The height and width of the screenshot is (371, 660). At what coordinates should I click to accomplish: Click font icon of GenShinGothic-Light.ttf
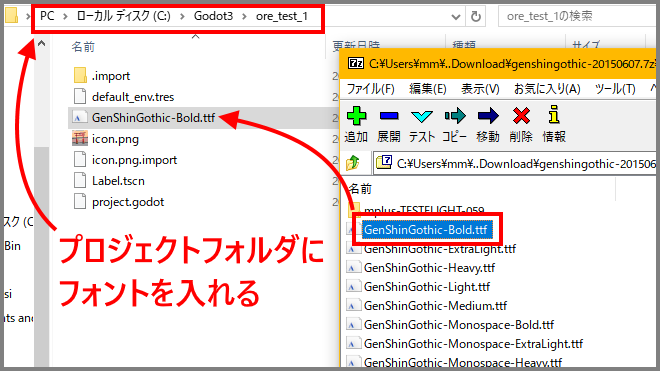click(x=354, y=287)
